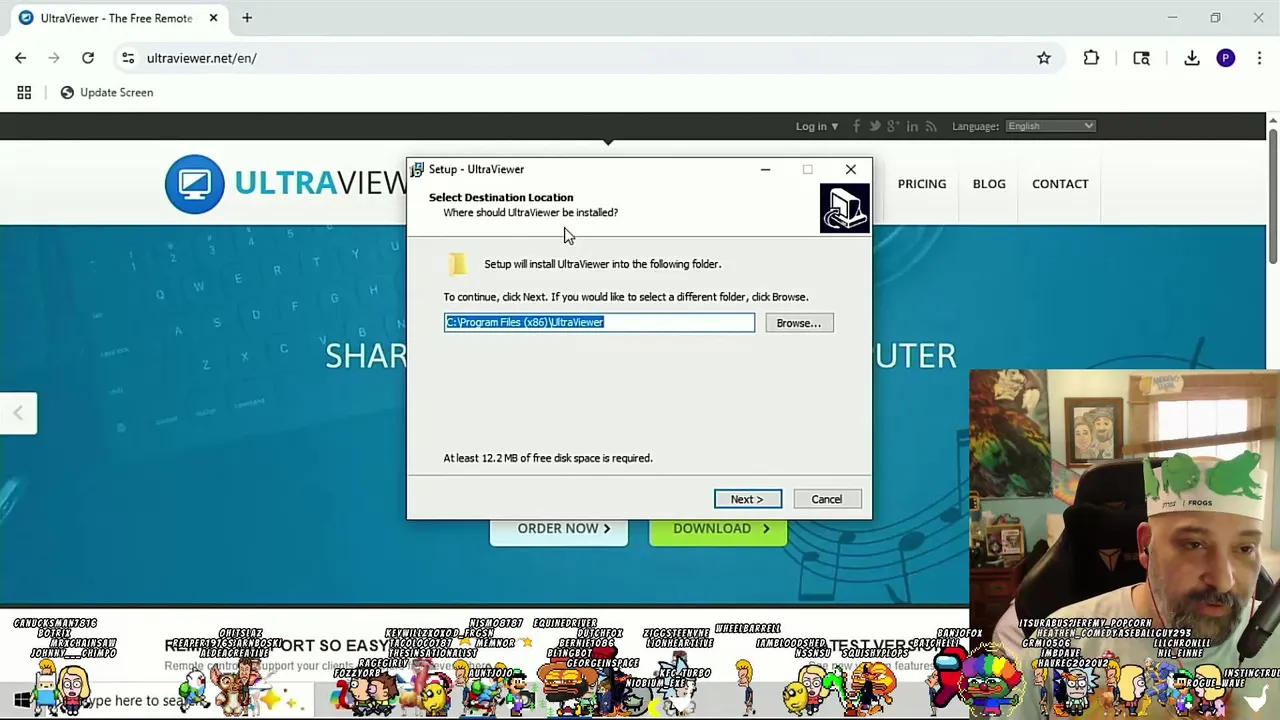This screenshot has width=1280, height=720.
Task: Click the Facebook icon in site header
Action: [857, 126]
